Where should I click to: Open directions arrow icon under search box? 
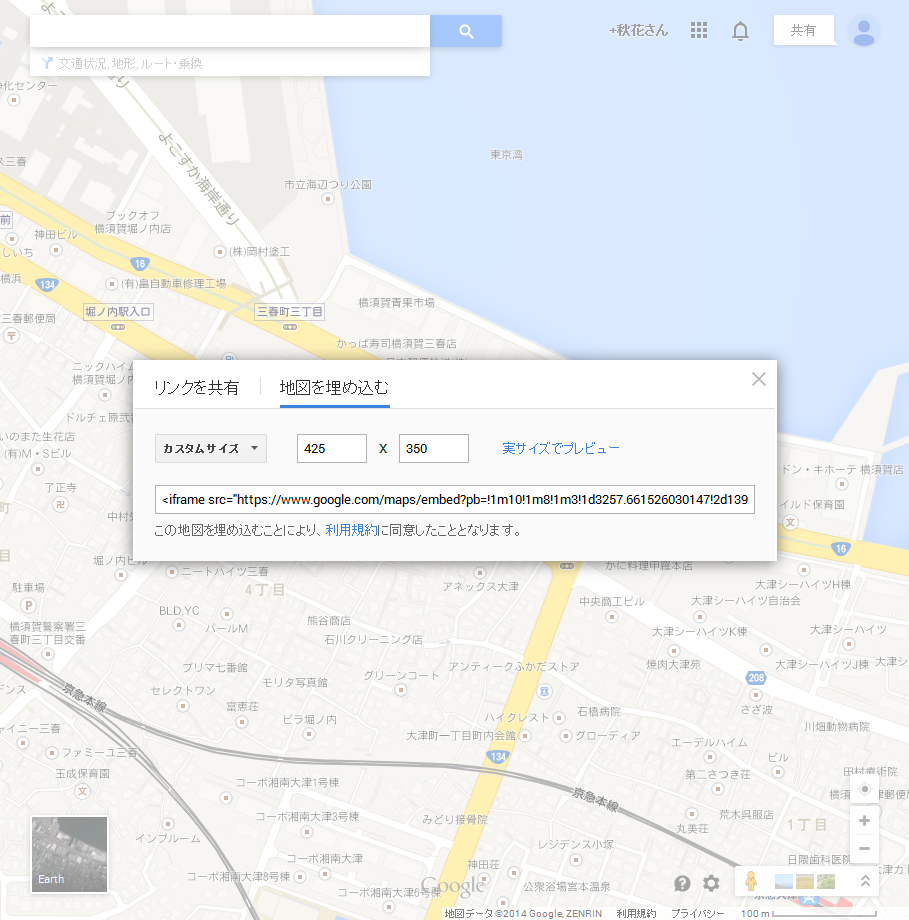pos(47,63)
